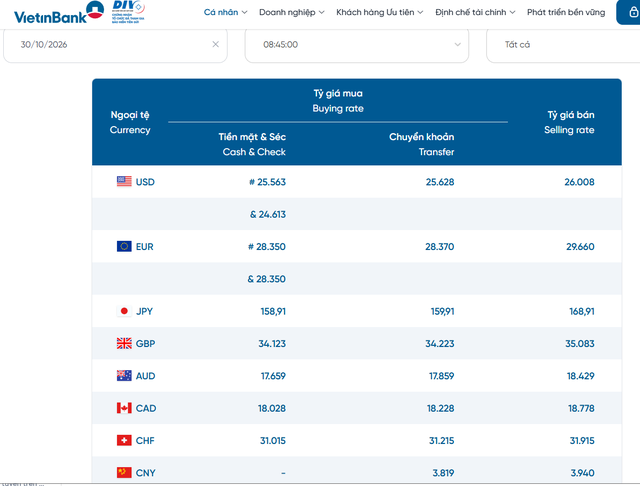The image size is (640, 486).
Task: Open the Định chế tài chính menu
Action: coord(471,12)
